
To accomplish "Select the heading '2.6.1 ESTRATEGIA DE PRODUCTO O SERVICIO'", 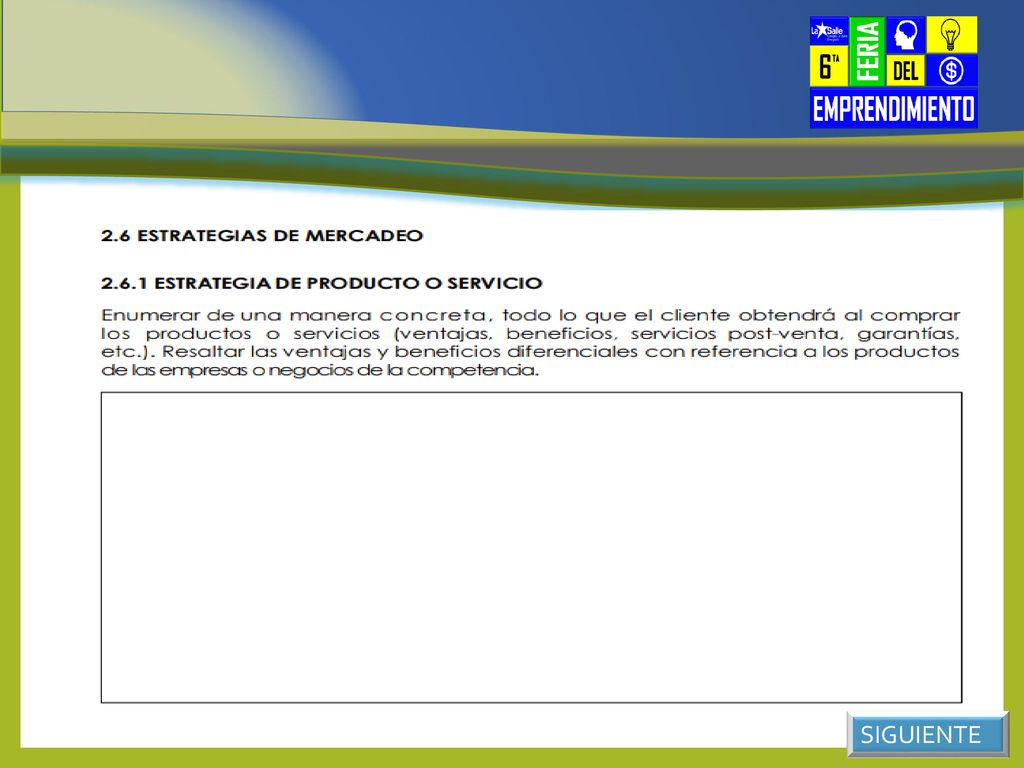I will coord(321,283).
